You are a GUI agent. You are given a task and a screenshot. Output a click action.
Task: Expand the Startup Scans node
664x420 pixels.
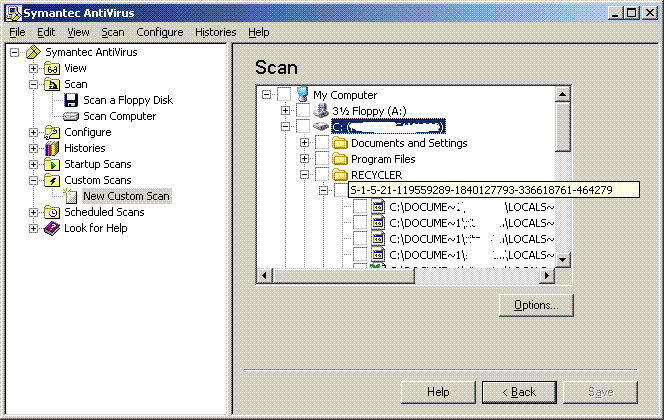(33, 164)
